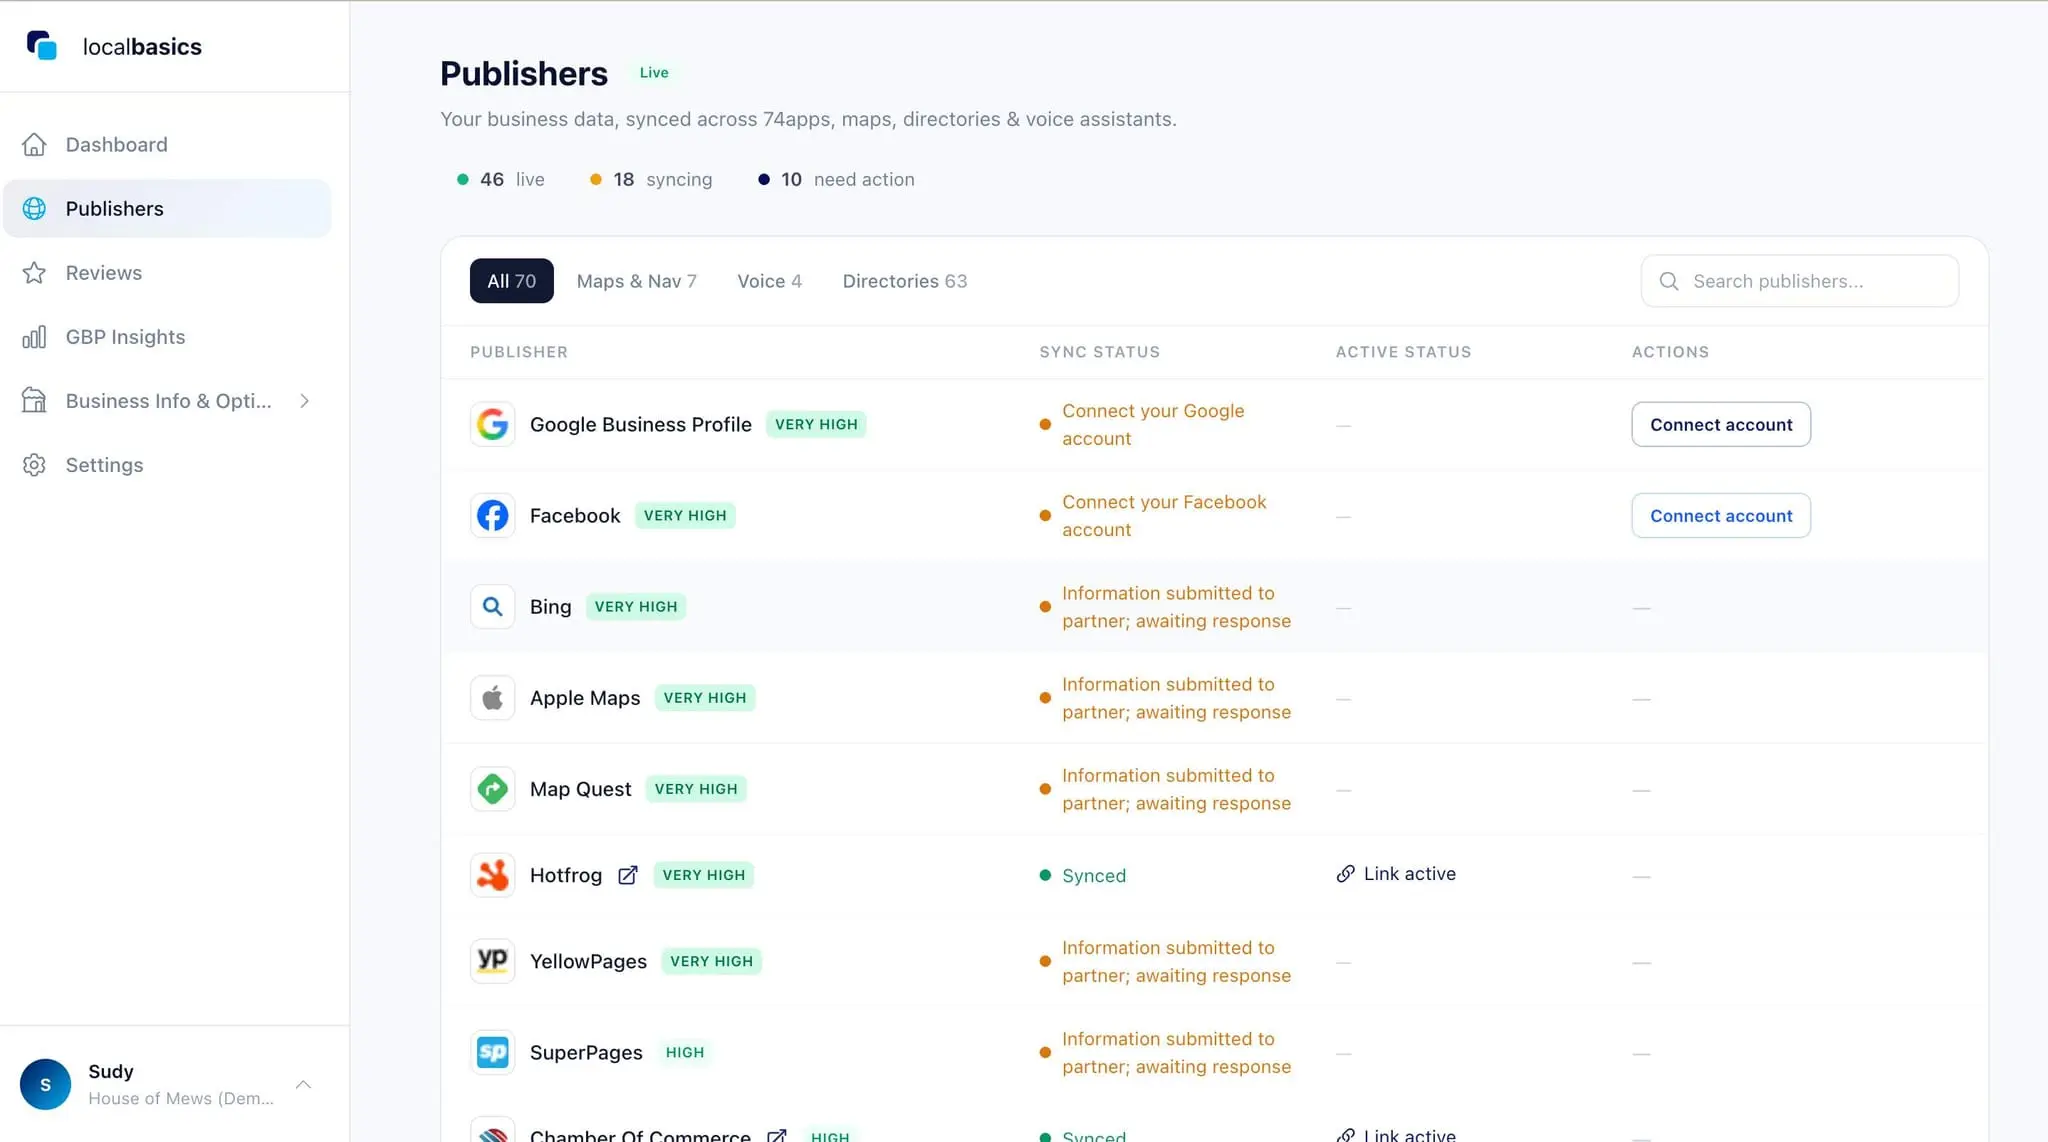Click the Apple Maps publisher name
Image resolution: width=2048 pixels, height=1142 pixels.
pos(585,697)
